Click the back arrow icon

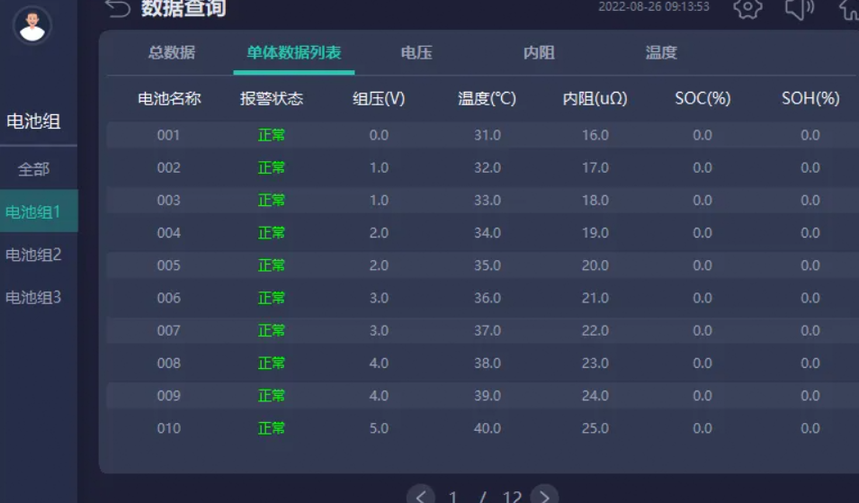pyautogui.click(x=117, y=8)
